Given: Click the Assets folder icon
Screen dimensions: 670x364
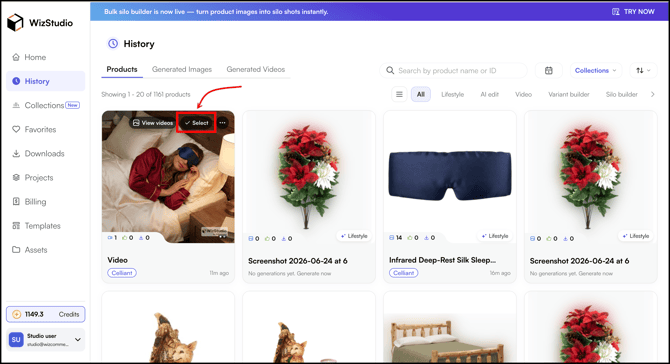Looking at the screenshot, I should pos(16,250).
